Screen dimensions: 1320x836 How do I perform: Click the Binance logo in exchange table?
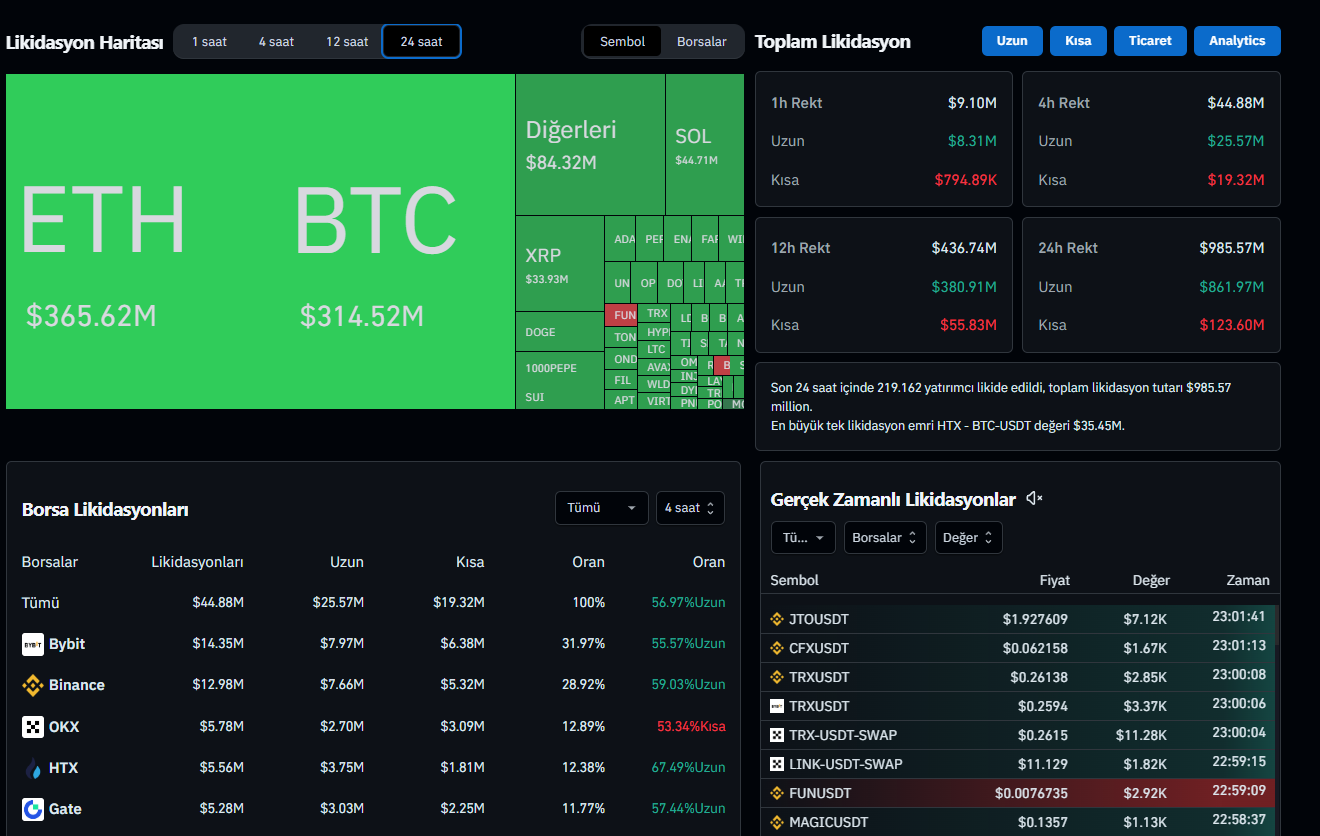[x=33, y=685]
